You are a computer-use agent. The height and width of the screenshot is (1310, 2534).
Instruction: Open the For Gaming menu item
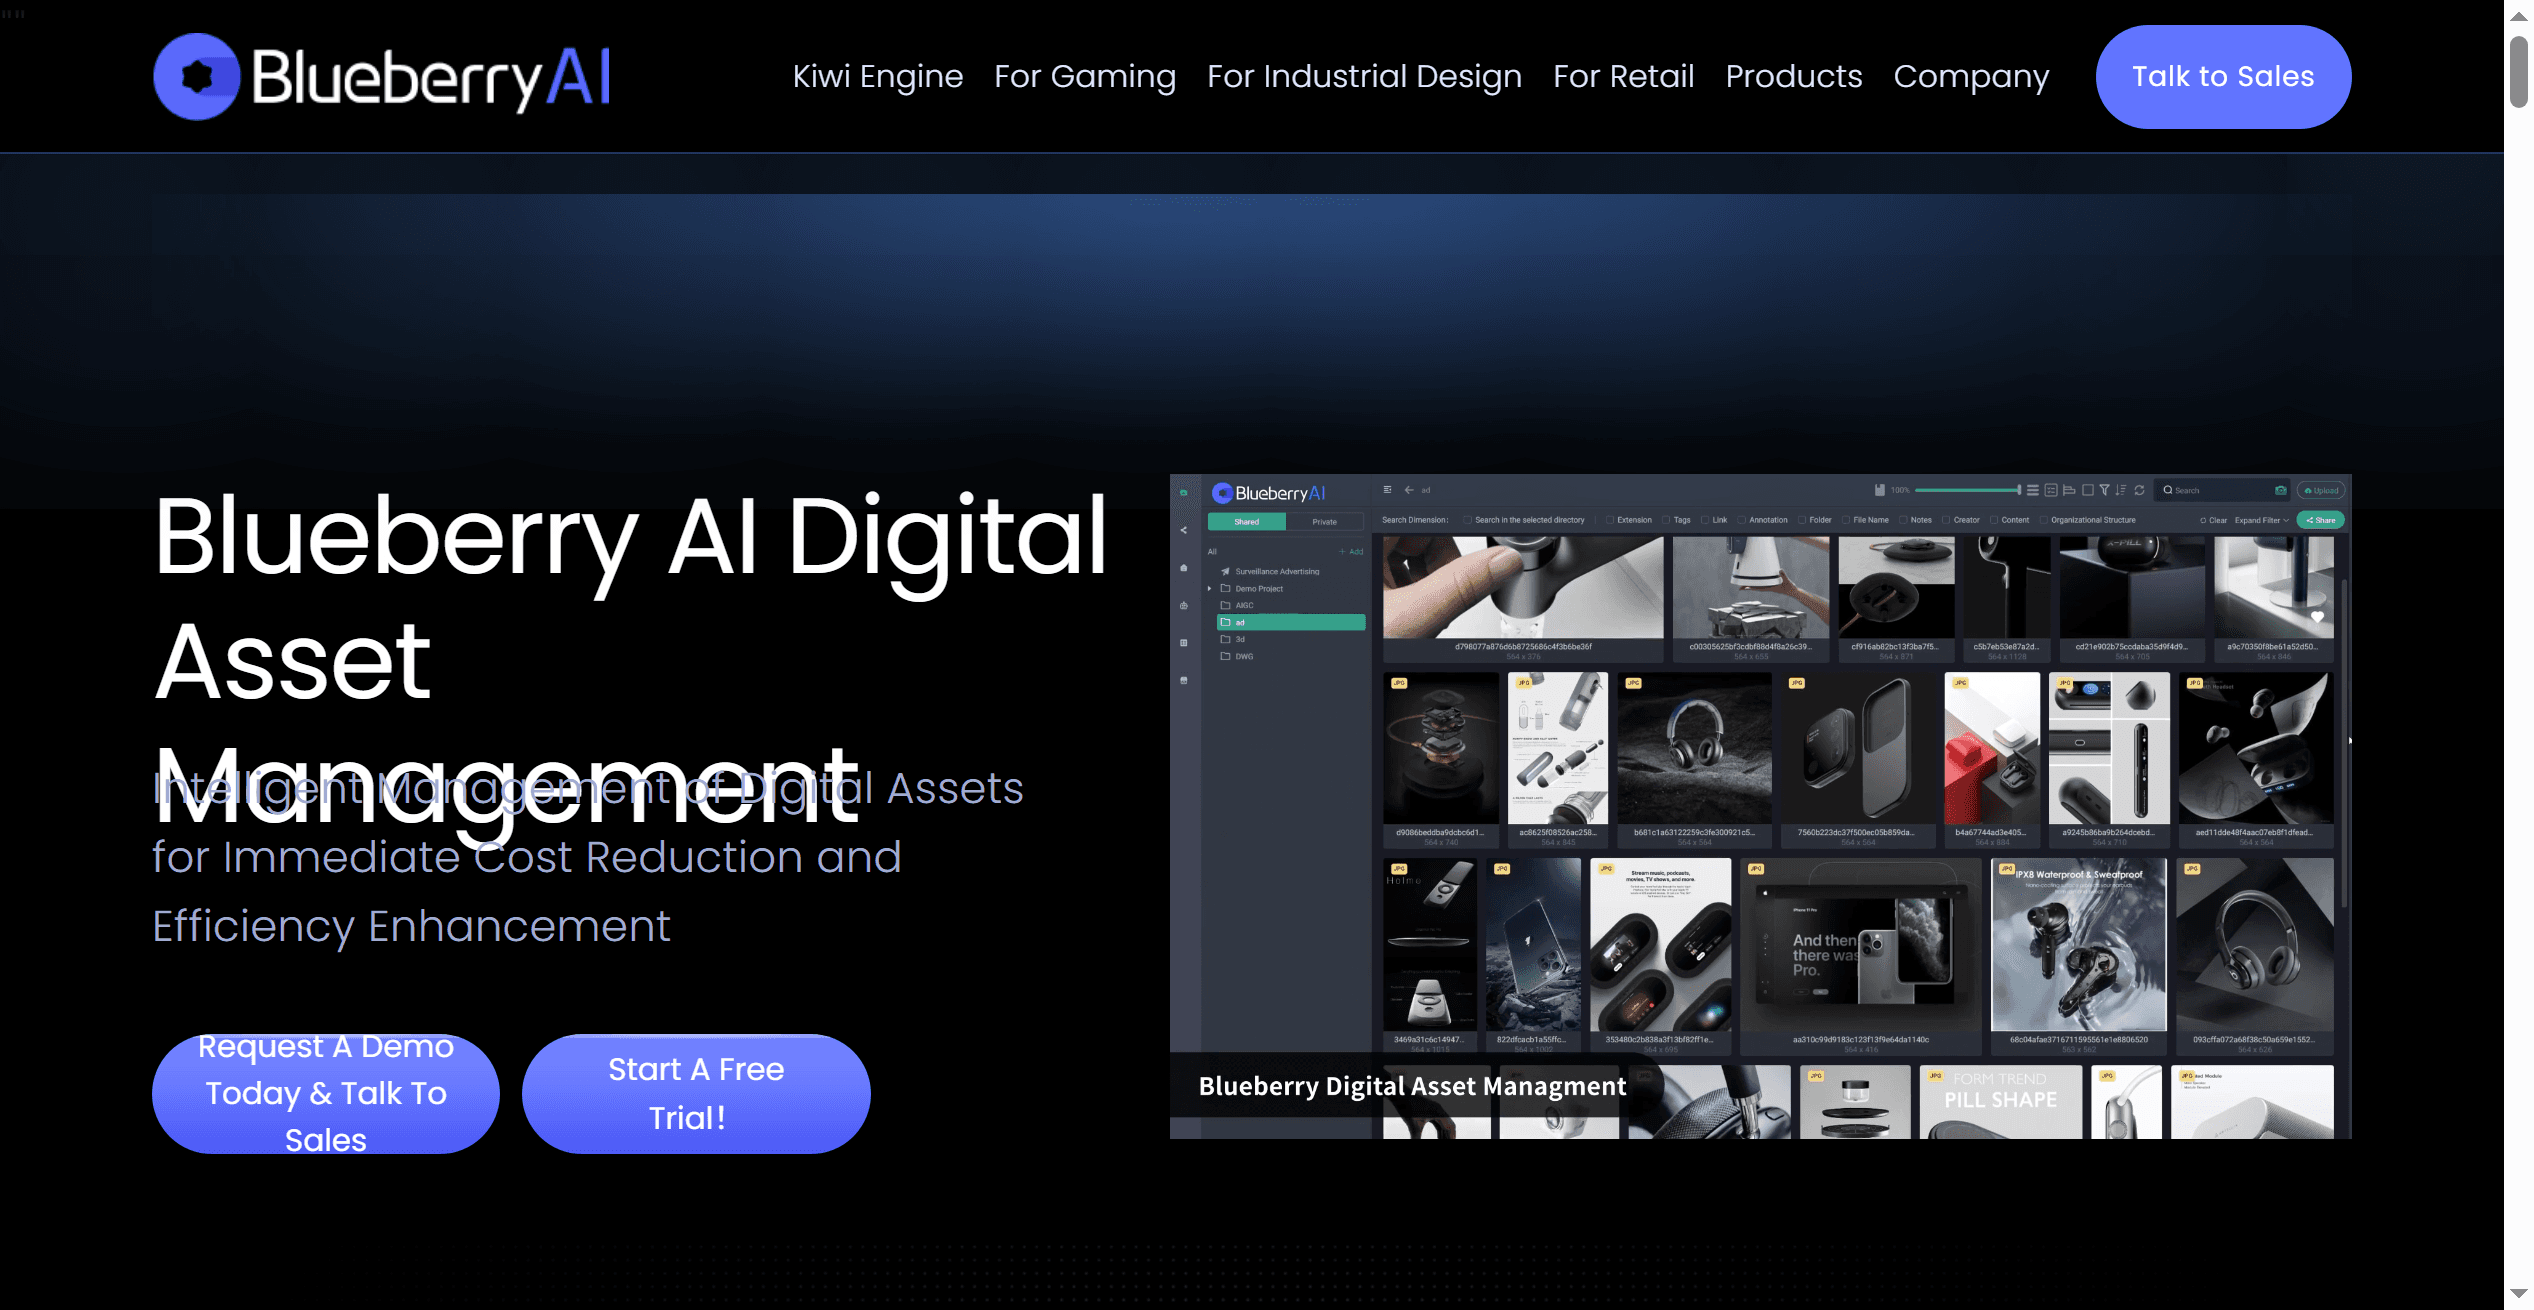coord(1084,77)
